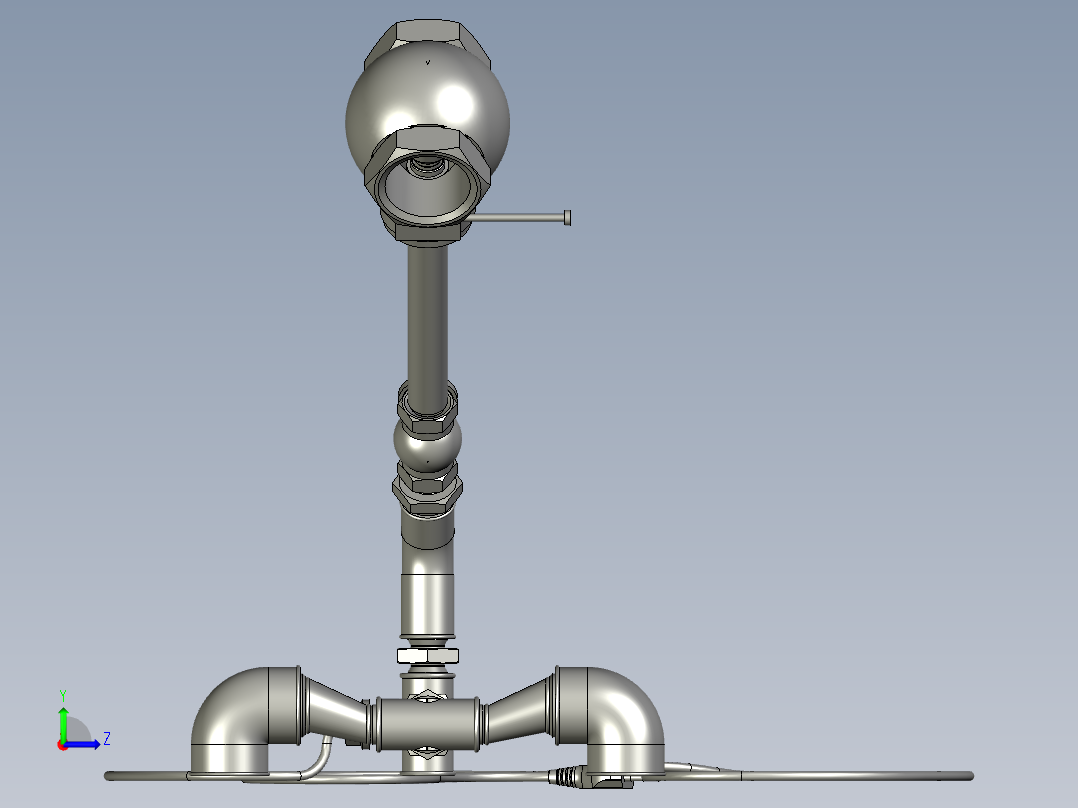Select the white hex lock nut
Screen dimensions: 1078x808
point(427,655)
